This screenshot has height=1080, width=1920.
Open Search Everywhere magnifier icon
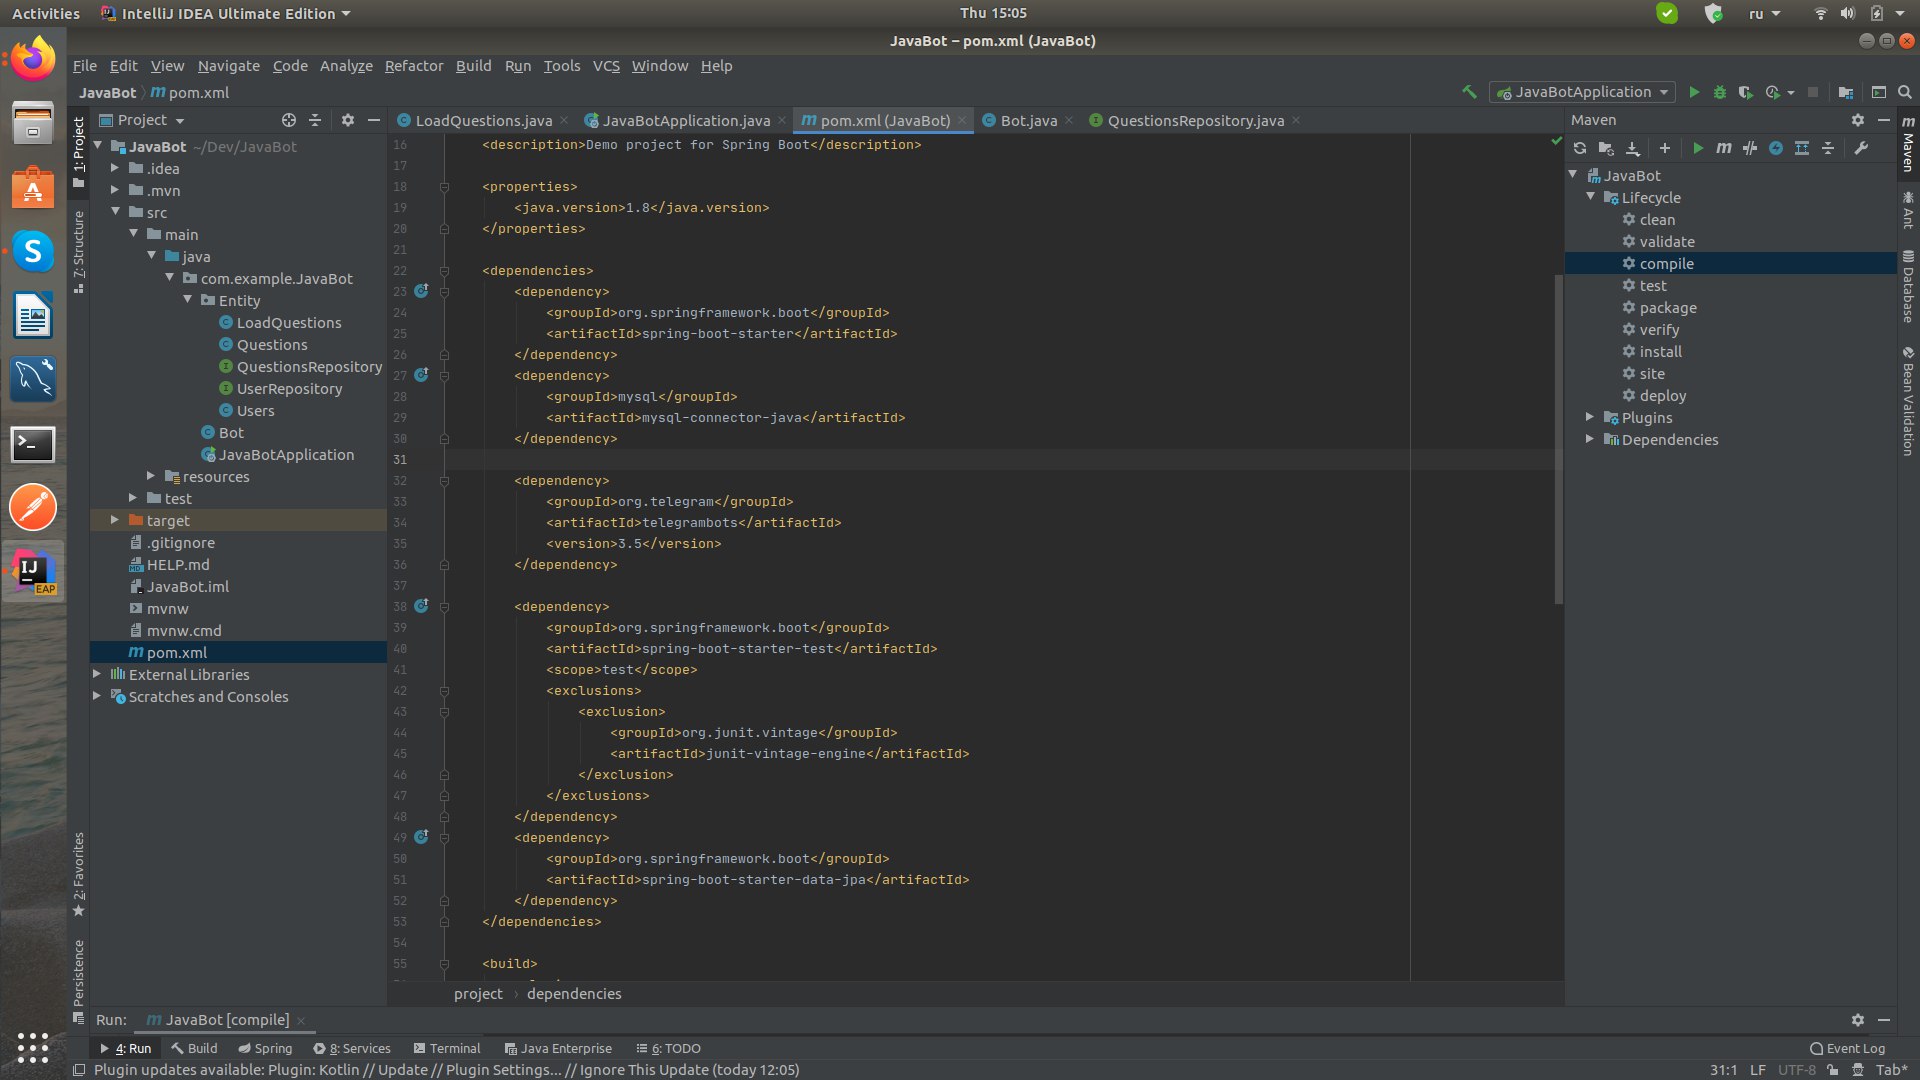click(x=1905, y=92)
